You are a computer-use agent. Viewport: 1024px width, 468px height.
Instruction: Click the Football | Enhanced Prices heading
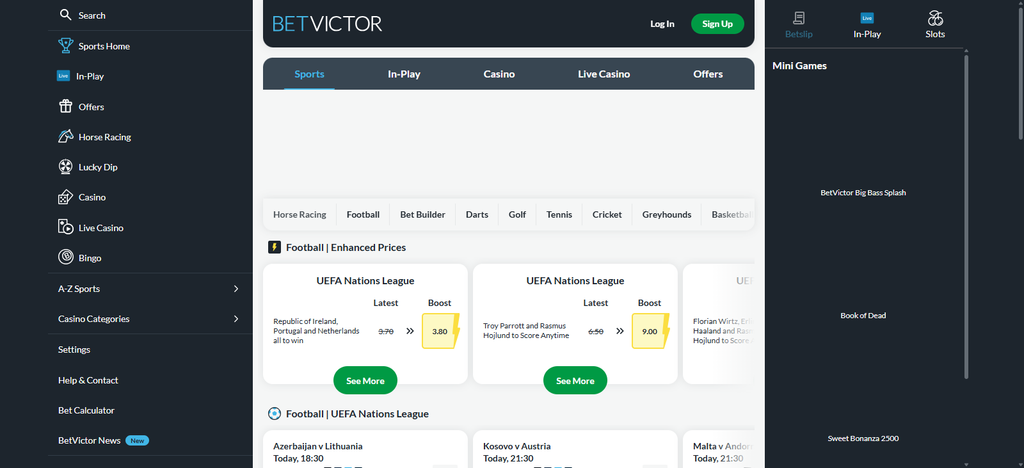(x=346, y=247)
